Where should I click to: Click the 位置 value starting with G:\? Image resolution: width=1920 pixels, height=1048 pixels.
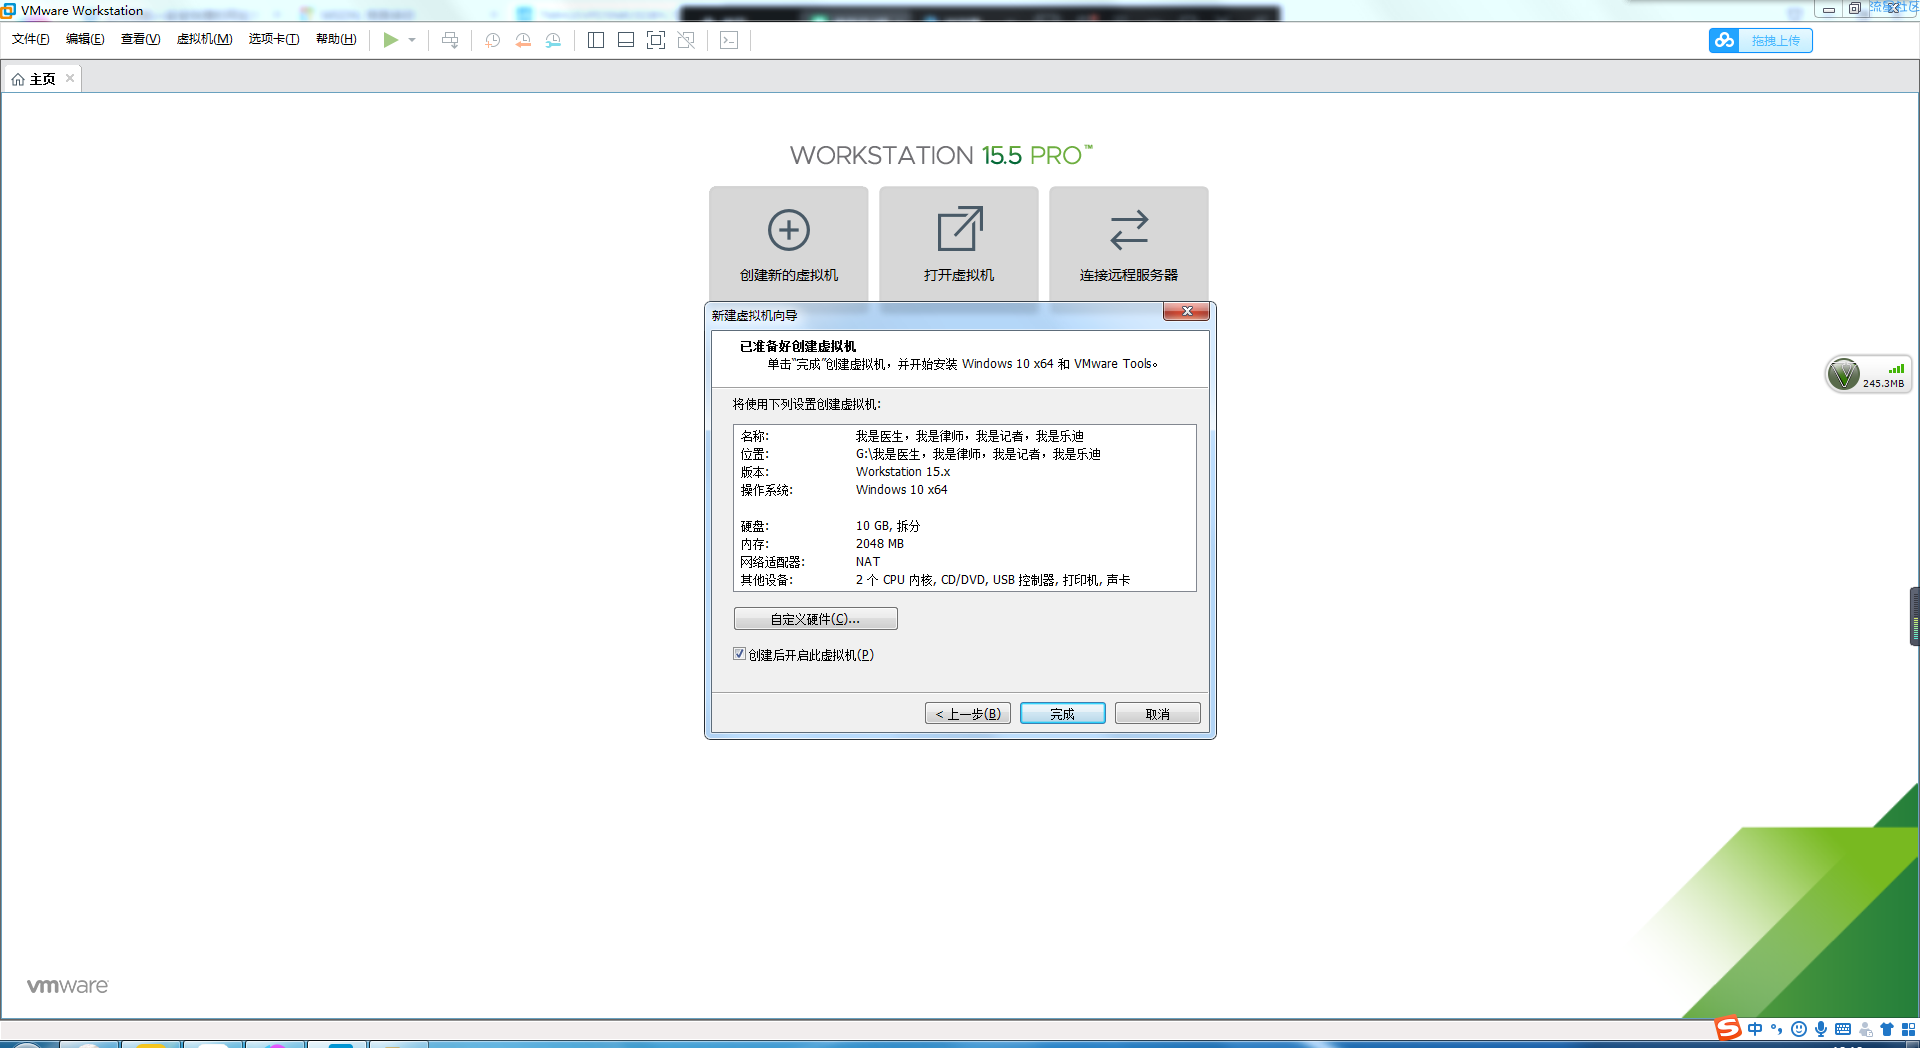pyautogui.click(x=978, y=454)
